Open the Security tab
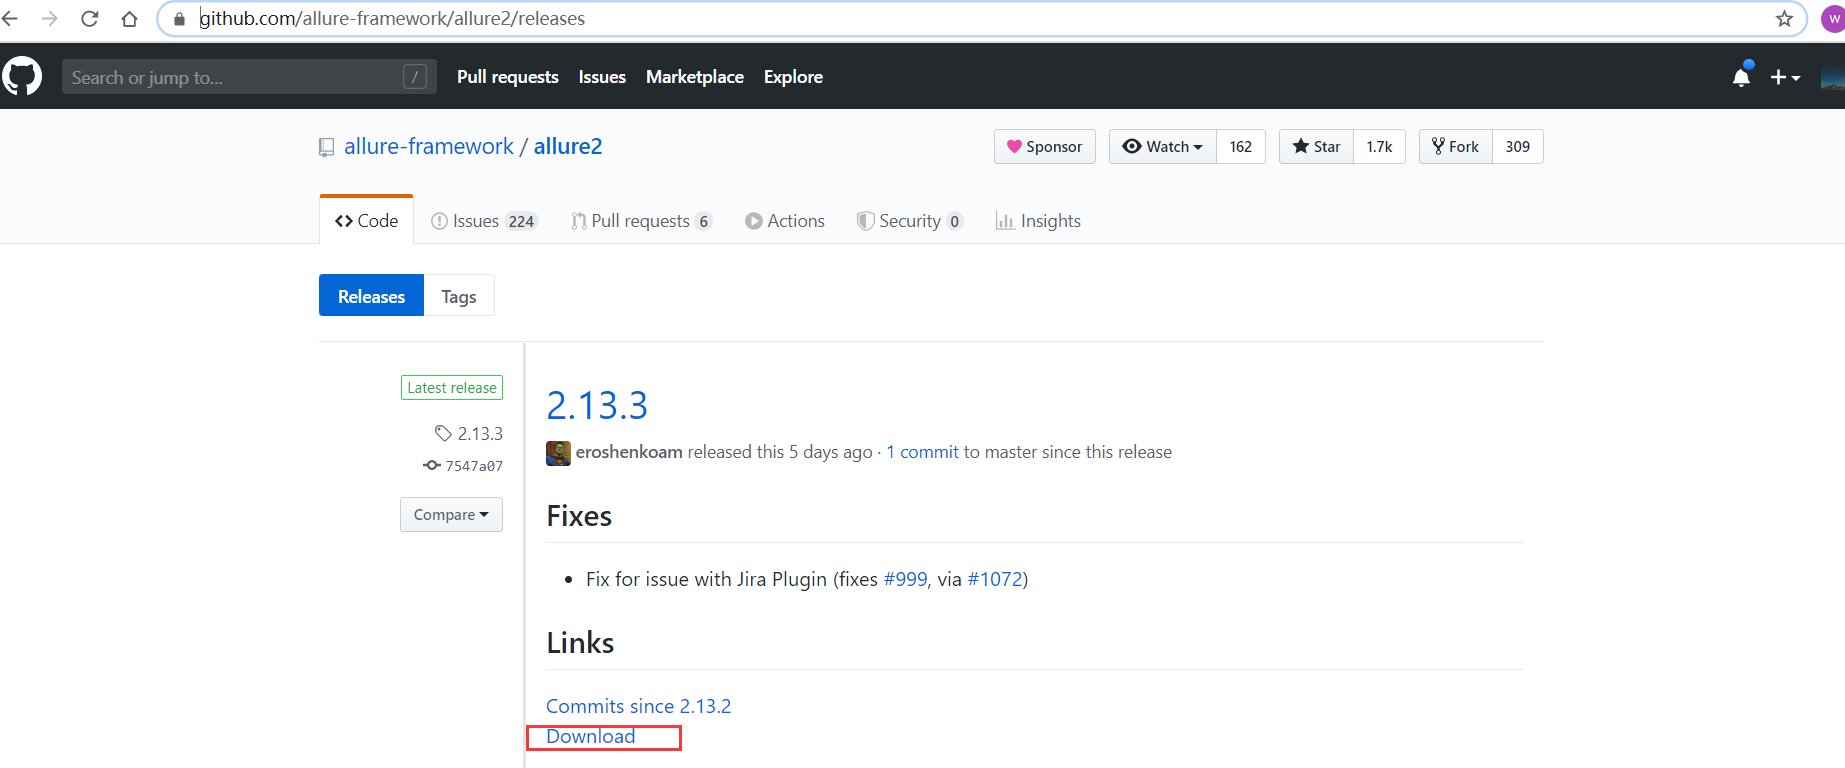Viewport: 1845px width, 768px height. coord(910,221)
